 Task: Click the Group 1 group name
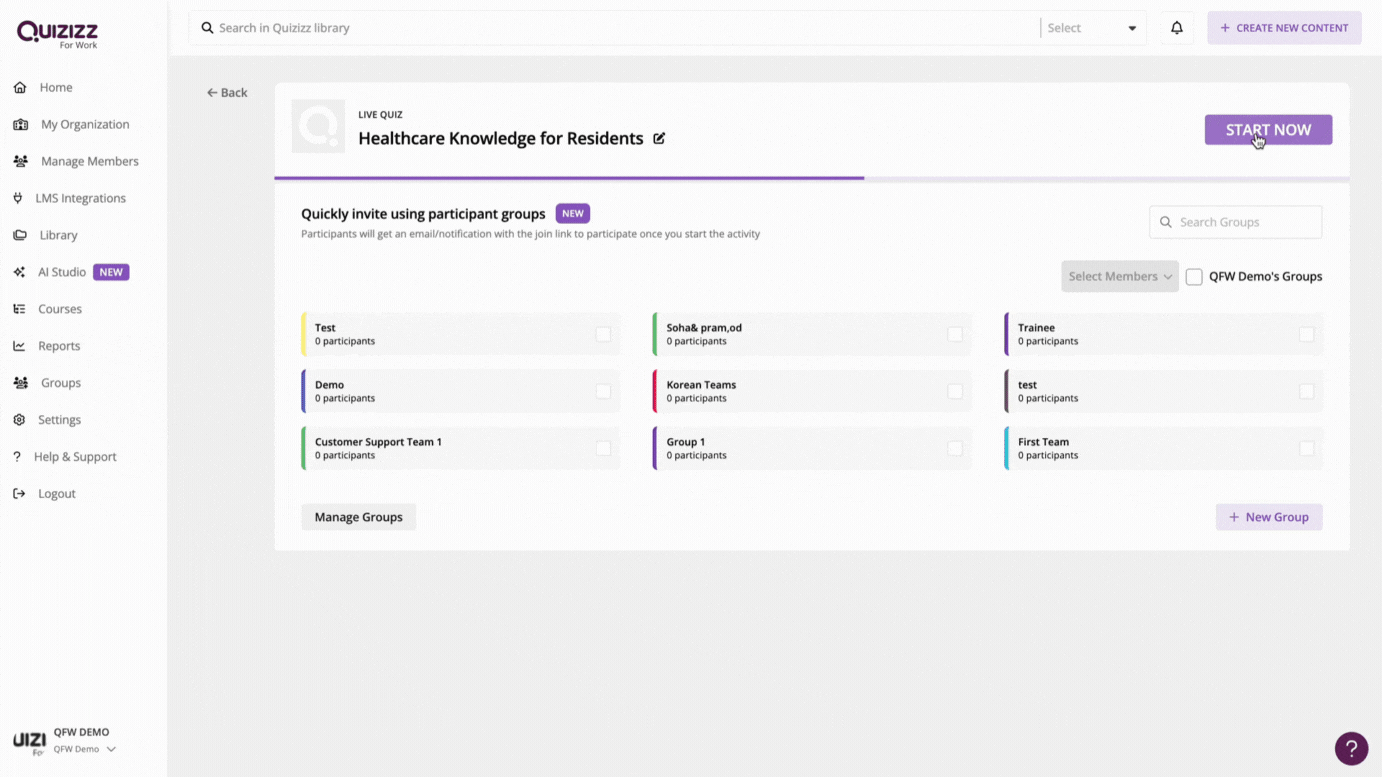[686, 442]
